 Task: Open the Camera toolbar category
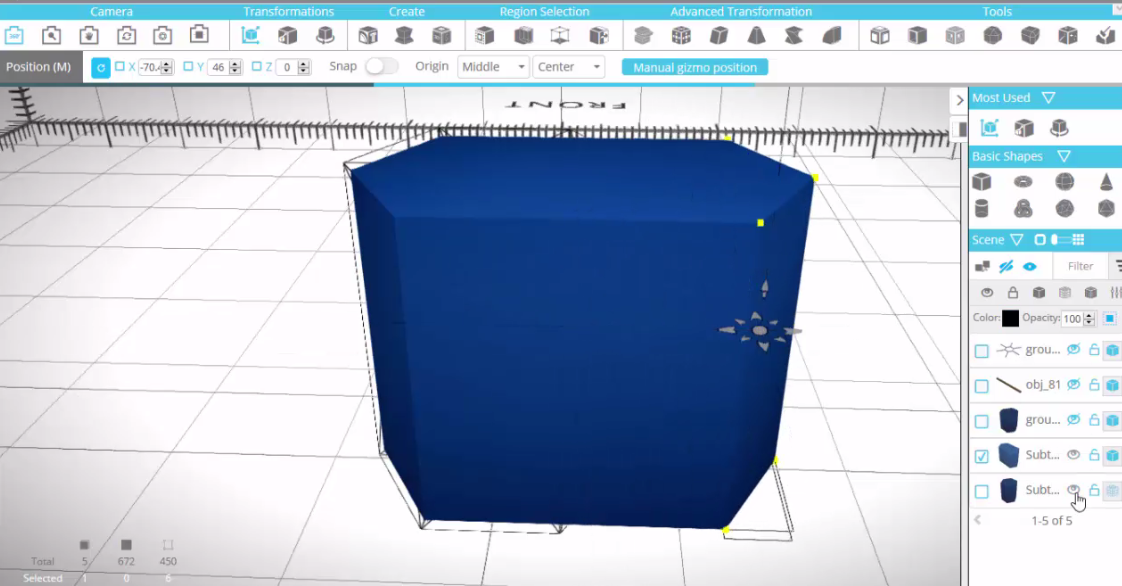tap(111, 11)
